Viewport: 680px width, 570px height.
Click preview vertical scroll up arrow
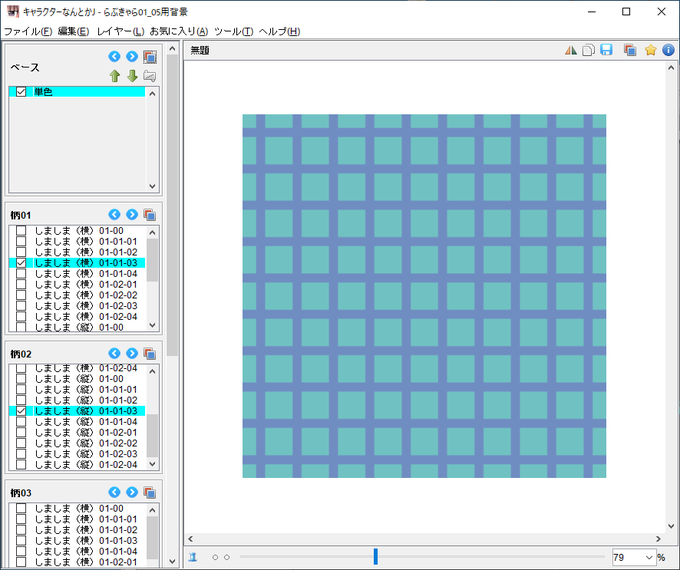tap(671, 68)
